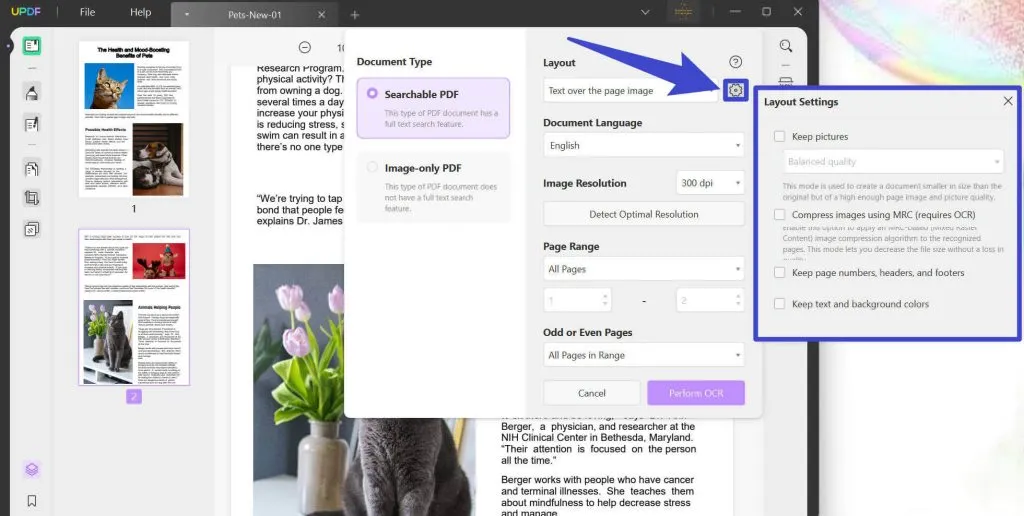Click the Perform OCR button
Image resolution: width=1024 pixels, height=516 pixels.
696,393
